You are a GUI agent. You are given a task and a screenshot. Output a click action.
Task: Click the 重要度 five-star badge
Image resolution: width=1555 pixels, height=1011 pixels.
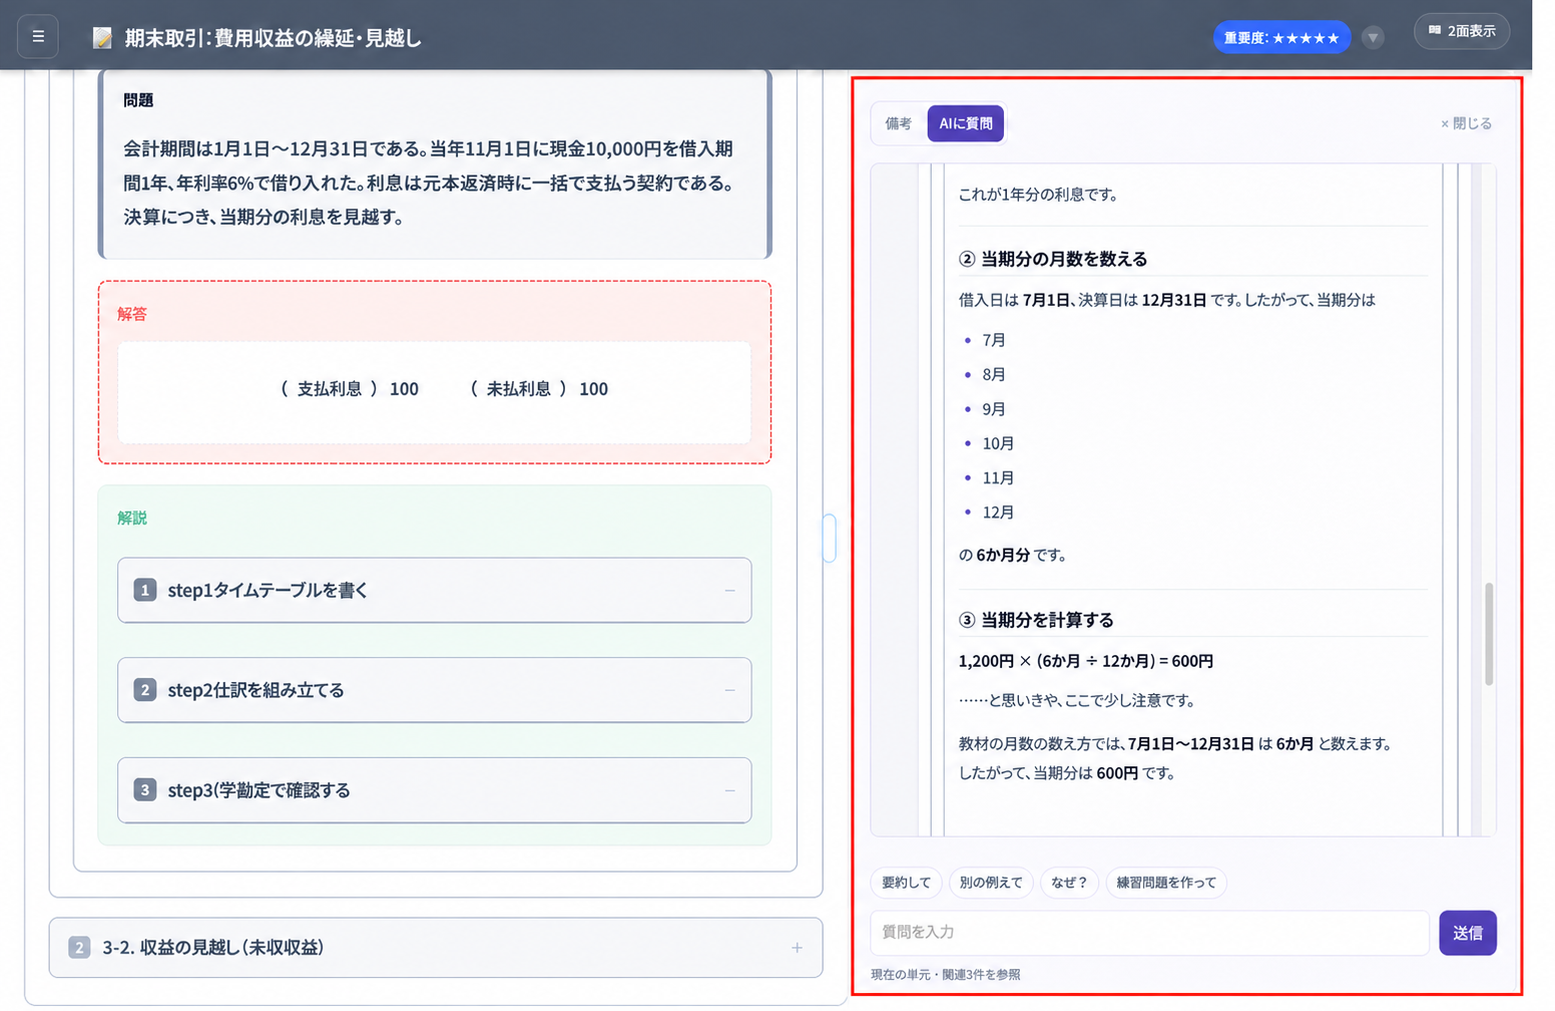click(x=1281, y=38)
